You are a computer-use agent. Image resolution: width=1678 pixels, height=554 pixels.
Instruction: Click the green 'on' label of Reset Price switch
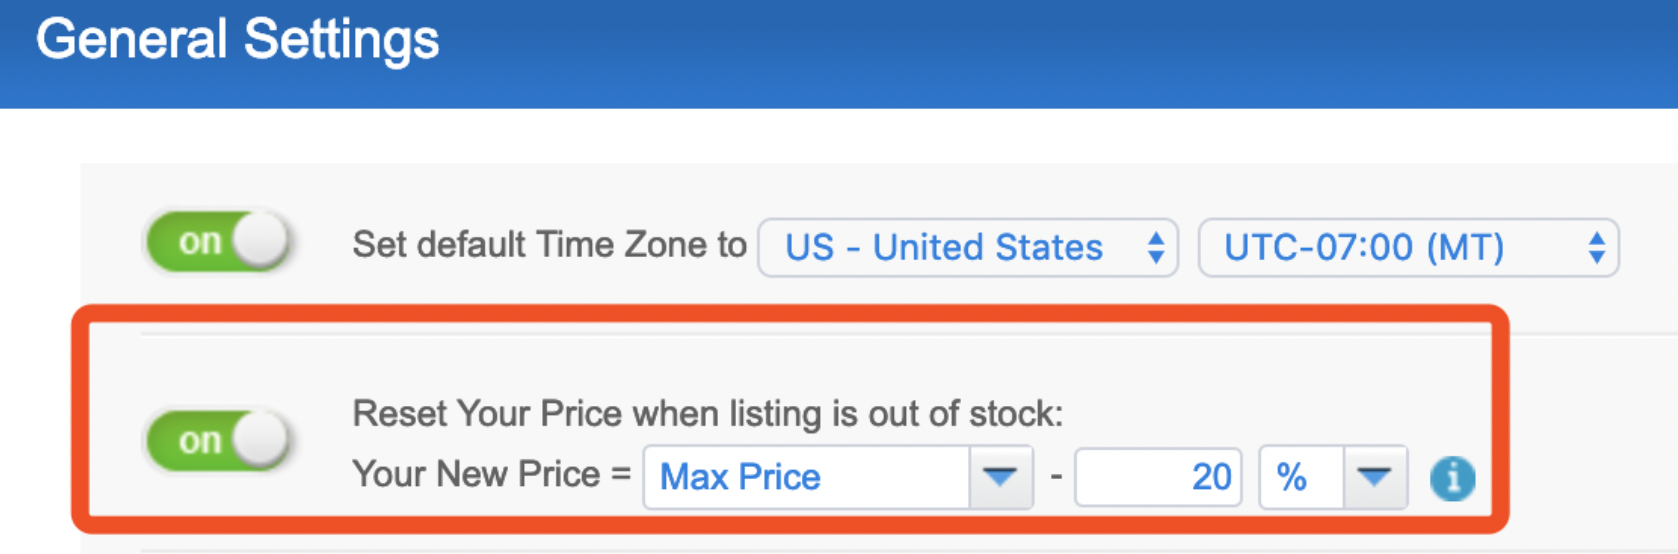(x=200, y=441)
